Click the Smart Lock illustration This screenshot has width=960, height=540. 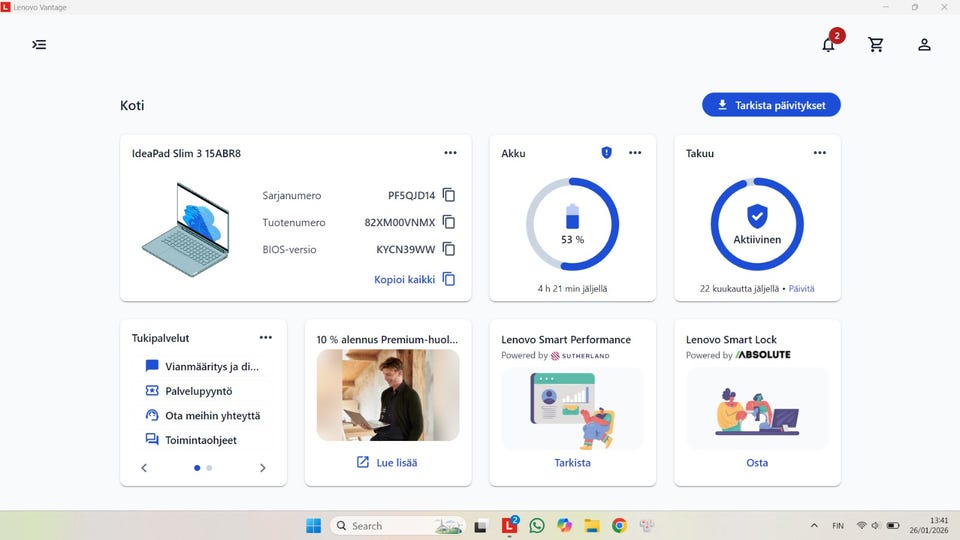(757, 409)
